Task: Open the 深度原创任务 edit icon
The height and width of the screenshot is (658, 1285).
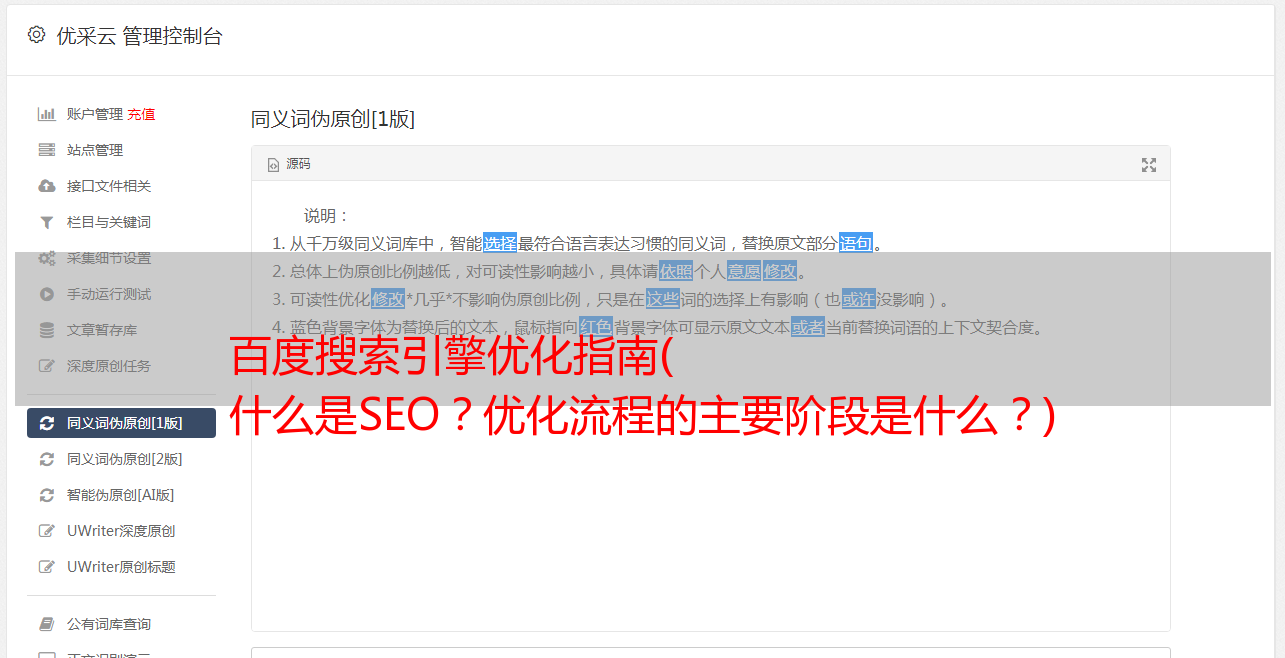Action: 46,366
